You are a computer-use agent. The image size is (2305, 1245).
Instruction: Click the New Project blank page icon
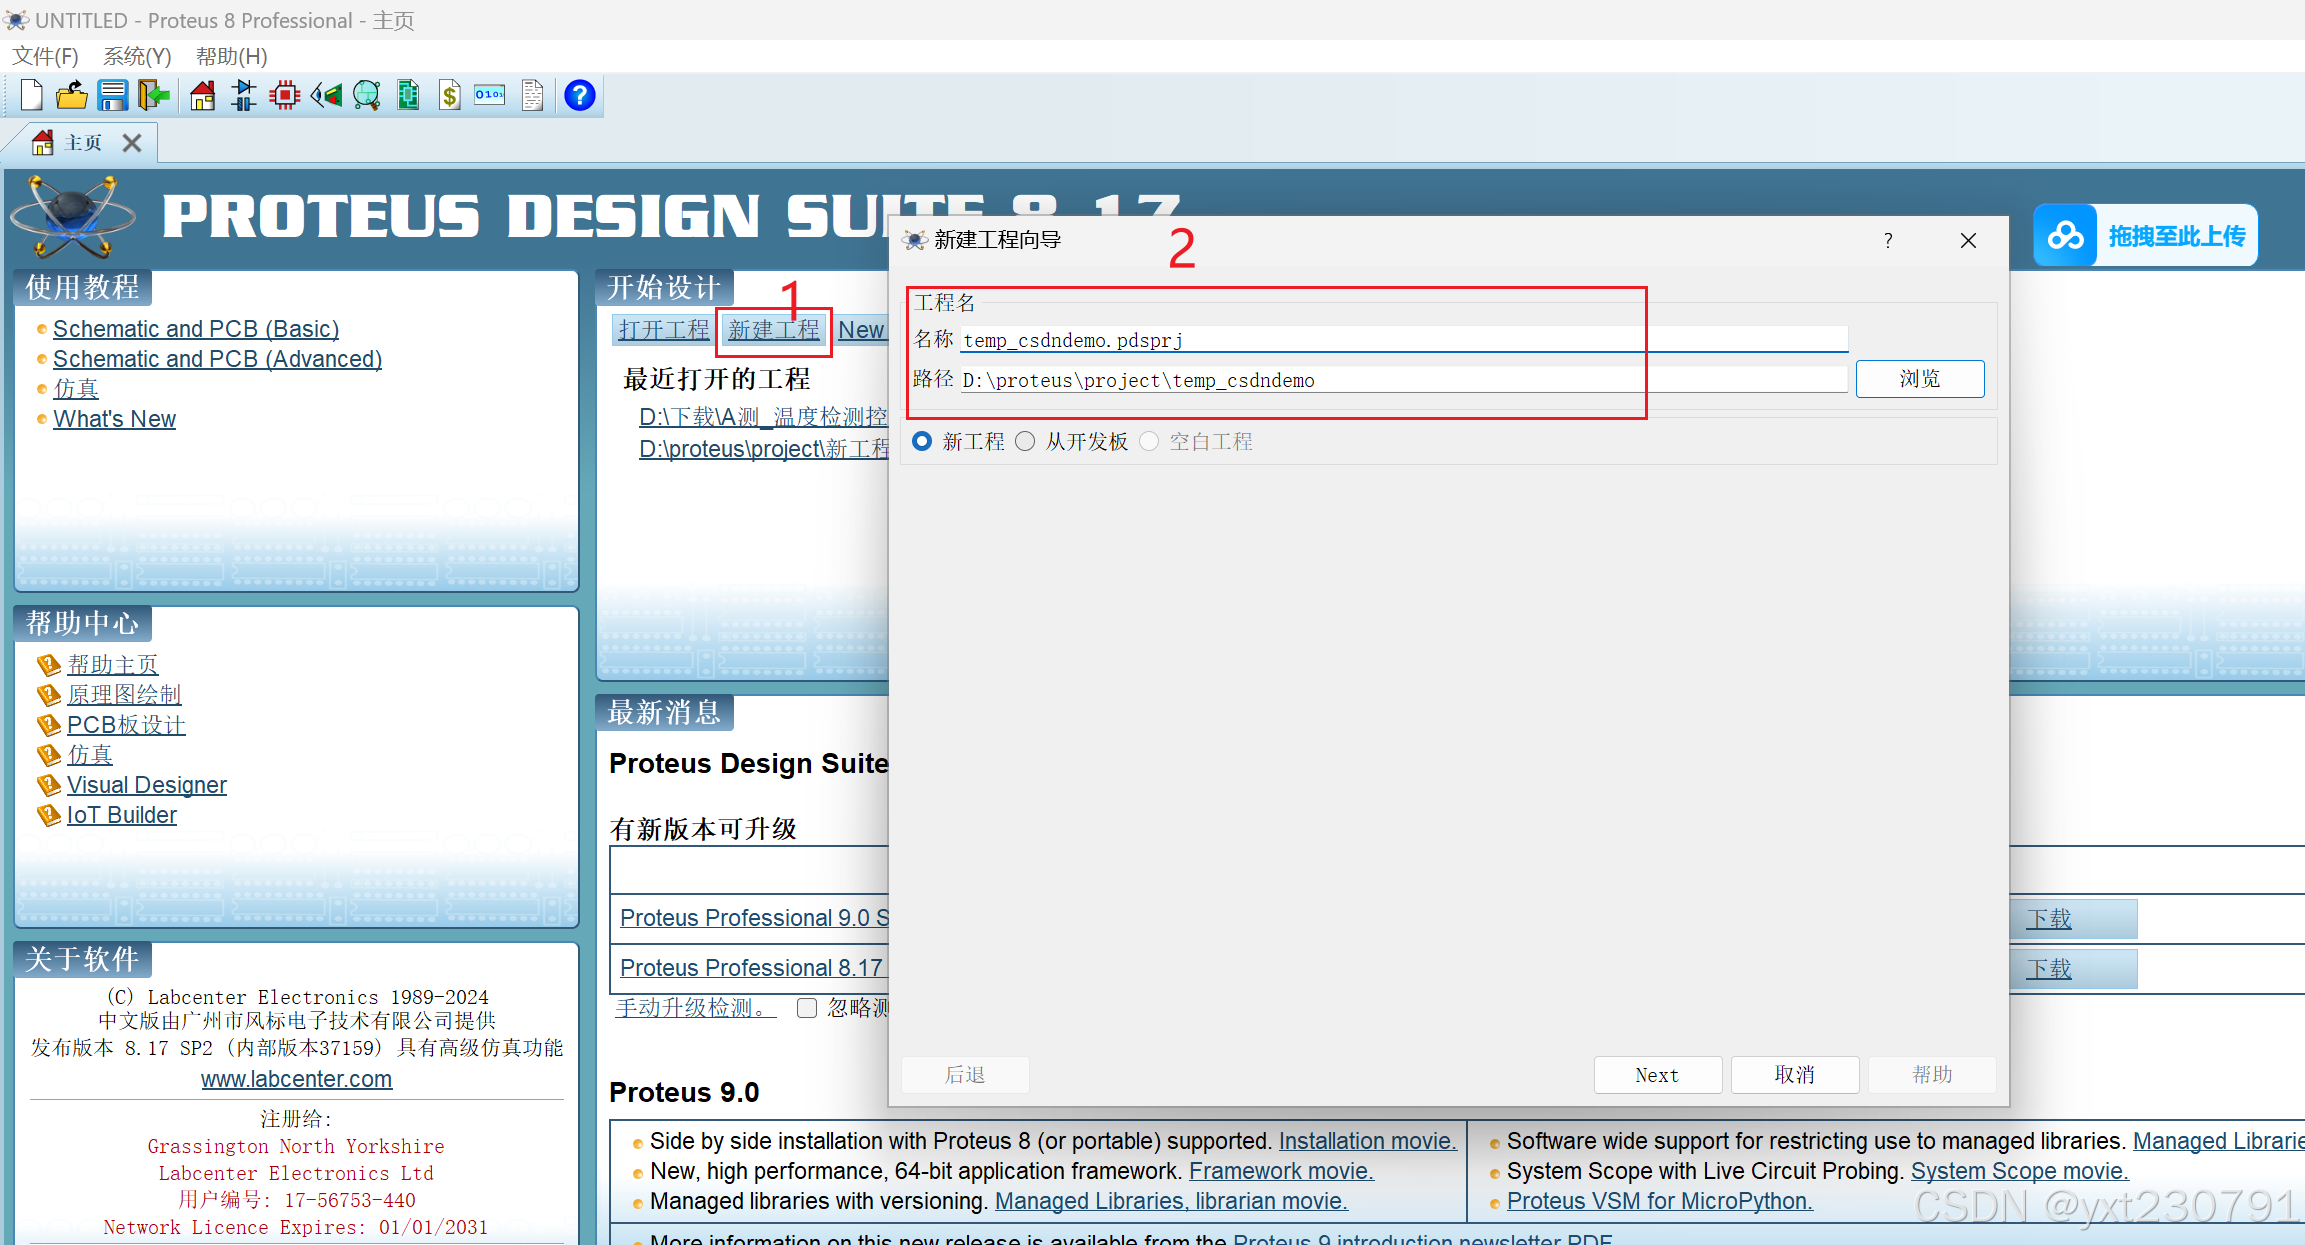coord(31,96)
